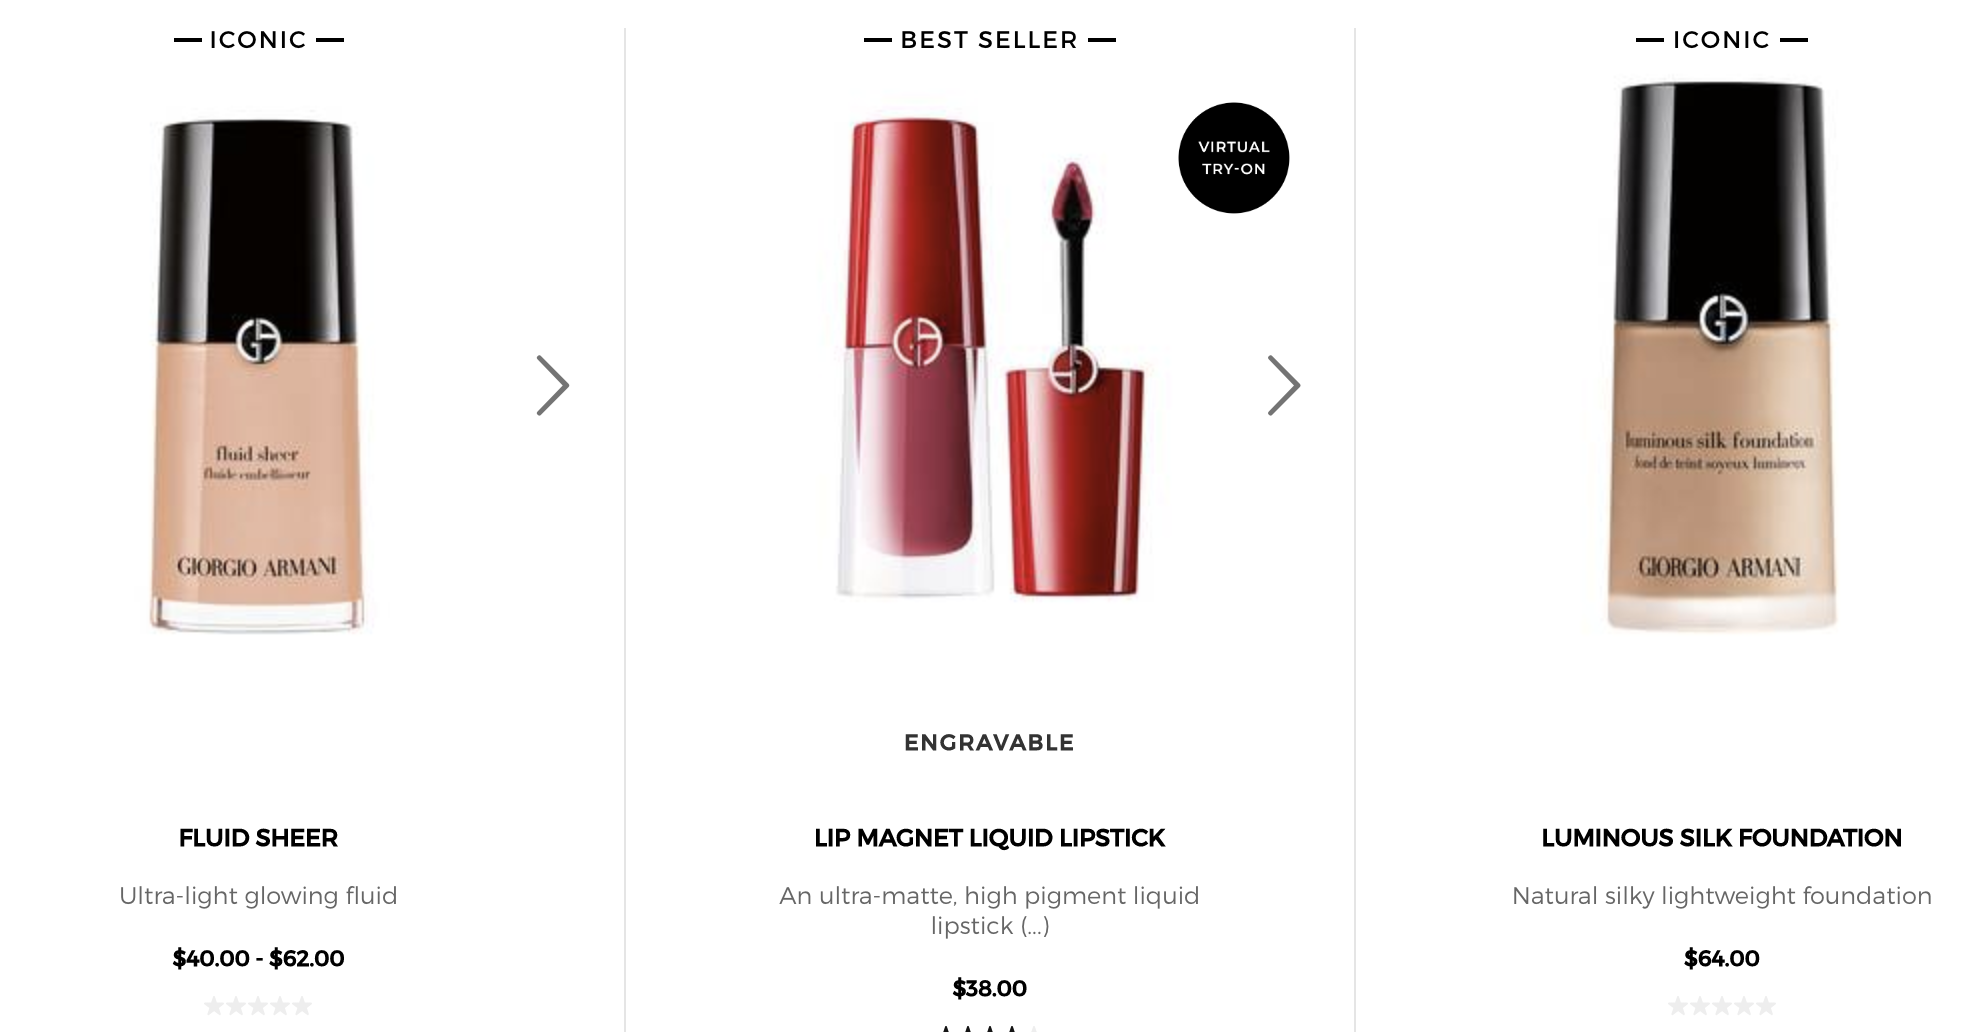Screen dimensions: 1980x1032
Task: Click the $40.00 - $62.00 price
Action: [258, 958]
